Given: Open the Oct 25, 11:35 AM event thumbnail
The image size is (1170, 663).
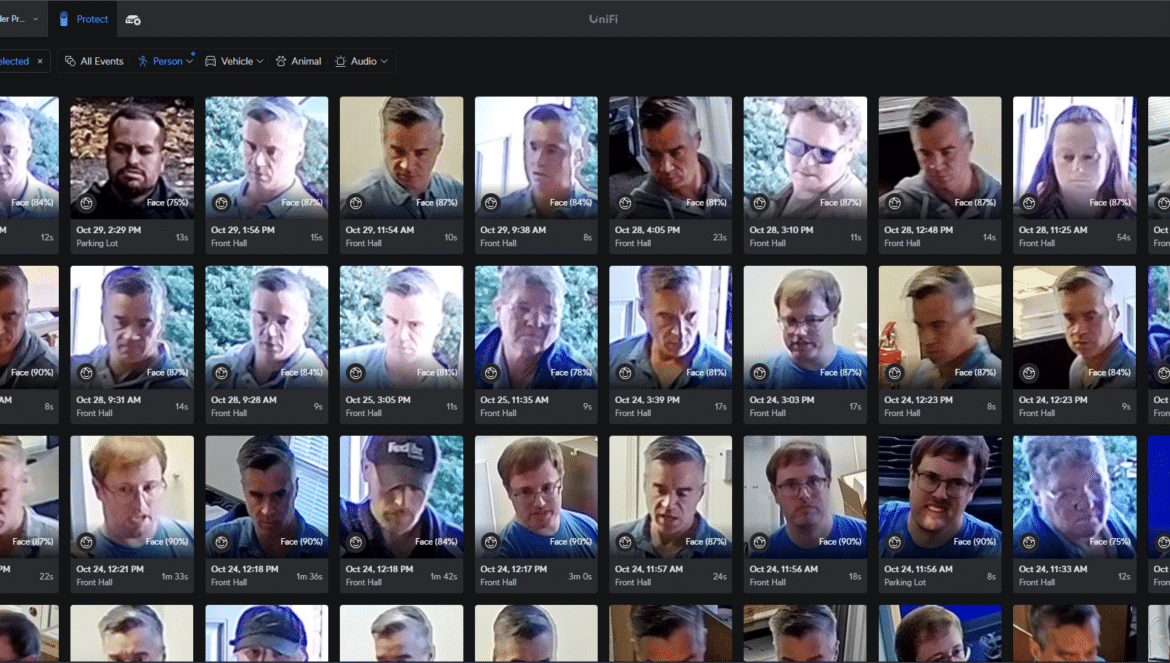Looking at the screenshot, I should (x=536, y=327).
